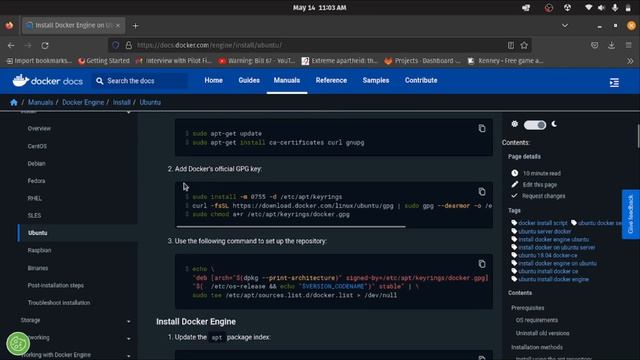
Task: Click the Manuals breadcrumb link
Action: (40, 102)
